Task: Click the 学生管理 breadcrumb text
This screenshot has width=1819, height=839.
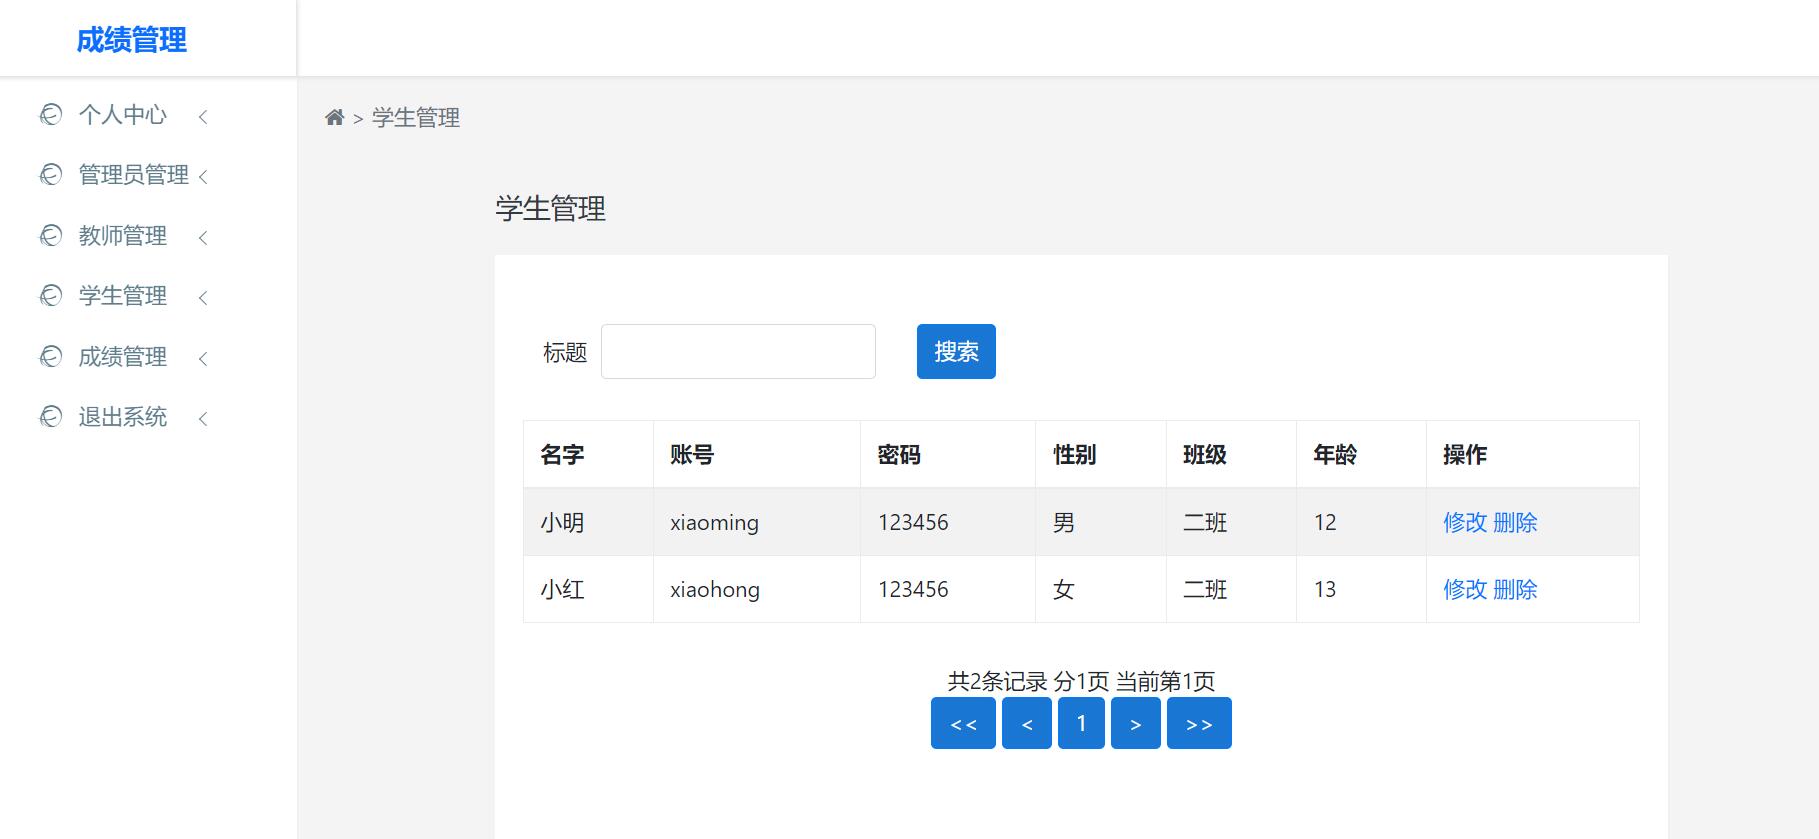Action: [x=416, y=118]
